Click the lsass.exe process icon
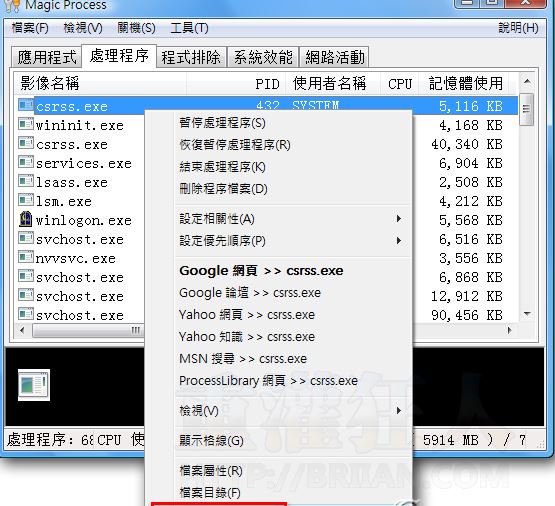Screen dimensions: 555x506 25,181
